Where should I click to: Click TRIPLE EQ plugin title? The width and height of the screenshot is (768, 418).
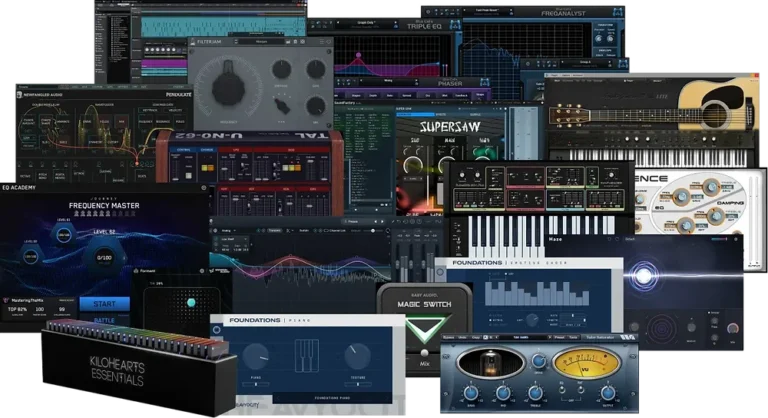click(424, 26)
